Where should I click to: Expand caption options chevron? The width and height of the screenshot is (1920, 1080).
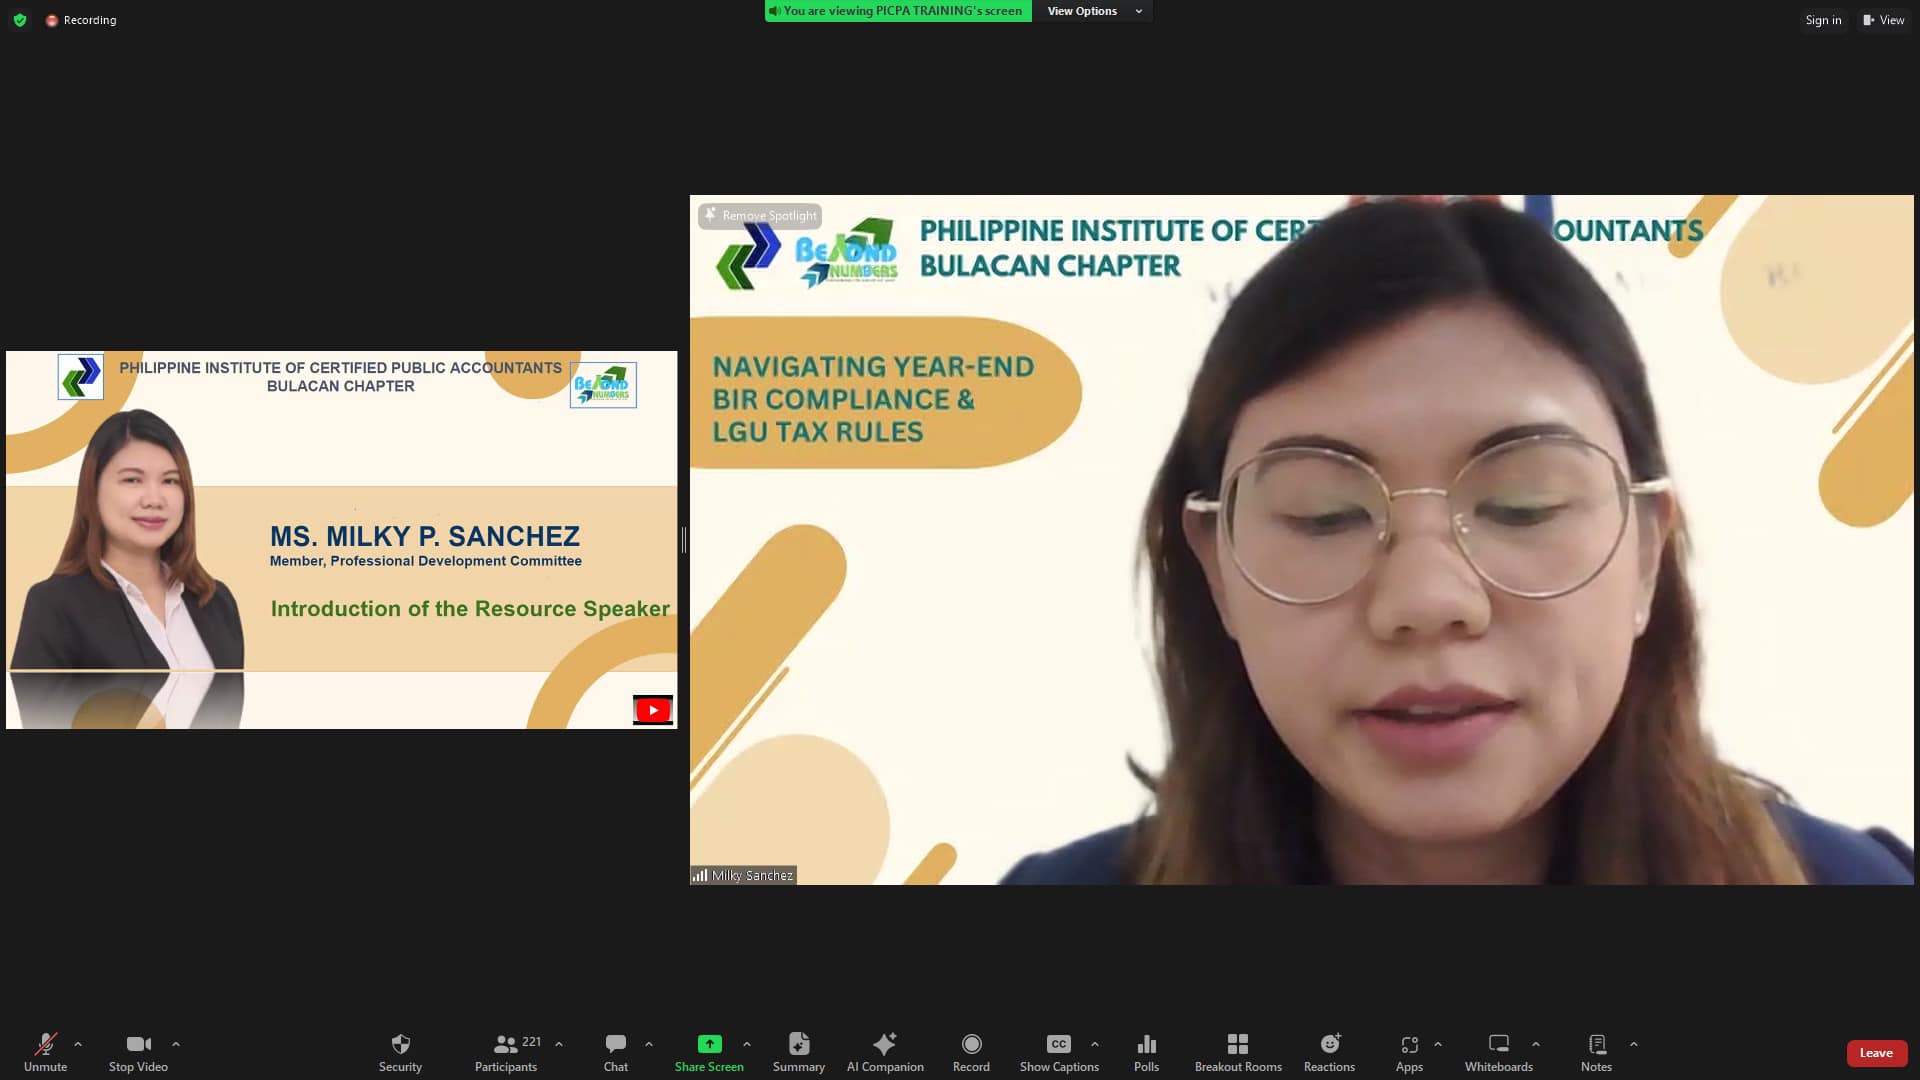click(1095, 1044)
